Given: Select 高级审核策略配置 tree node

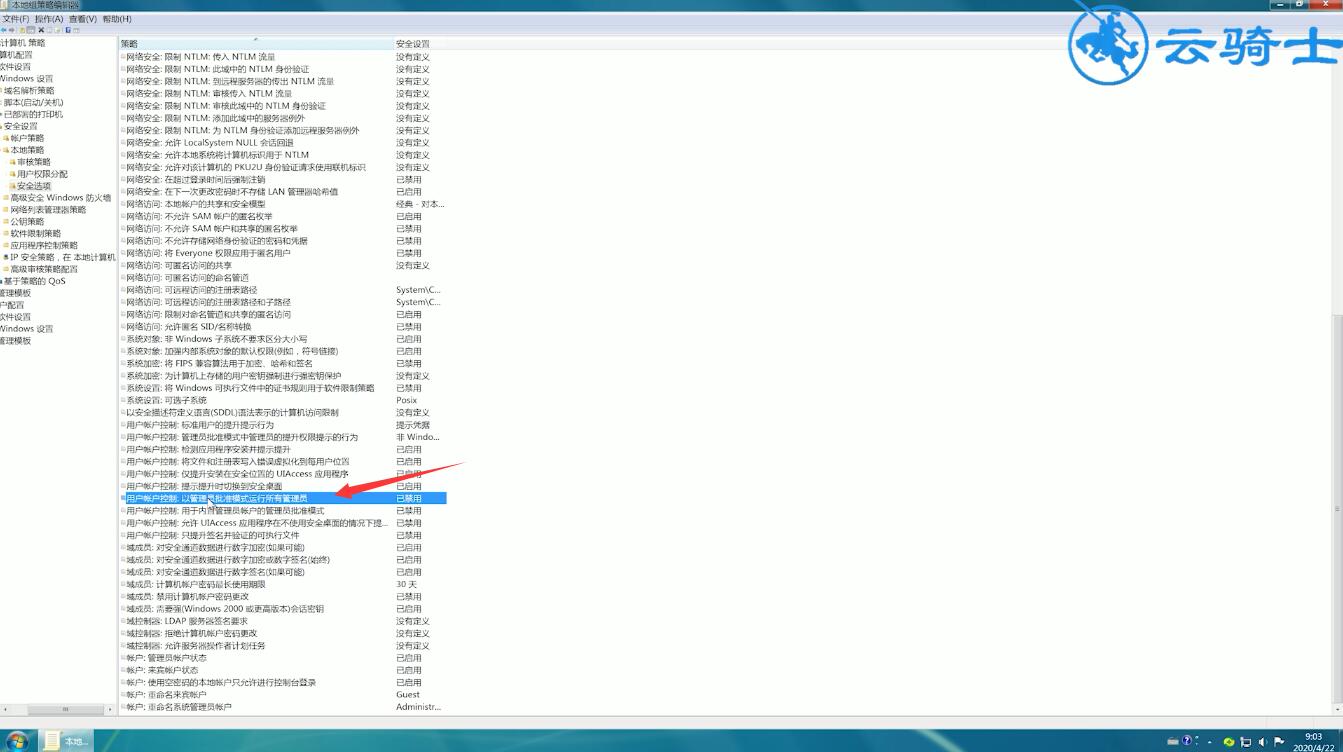Looking at the screenshot, I should [x=43, y=269].
